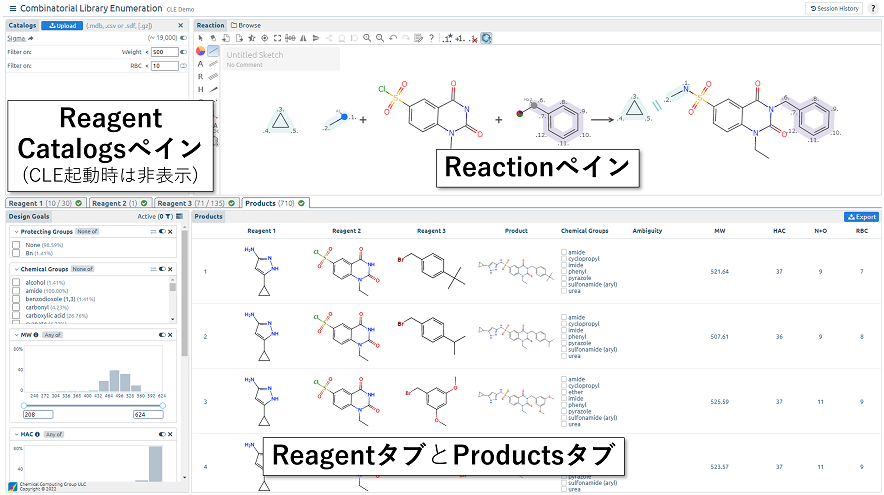Collapse the Protecting Groups section
Screen dimensions: 884x495
point(16,232)
